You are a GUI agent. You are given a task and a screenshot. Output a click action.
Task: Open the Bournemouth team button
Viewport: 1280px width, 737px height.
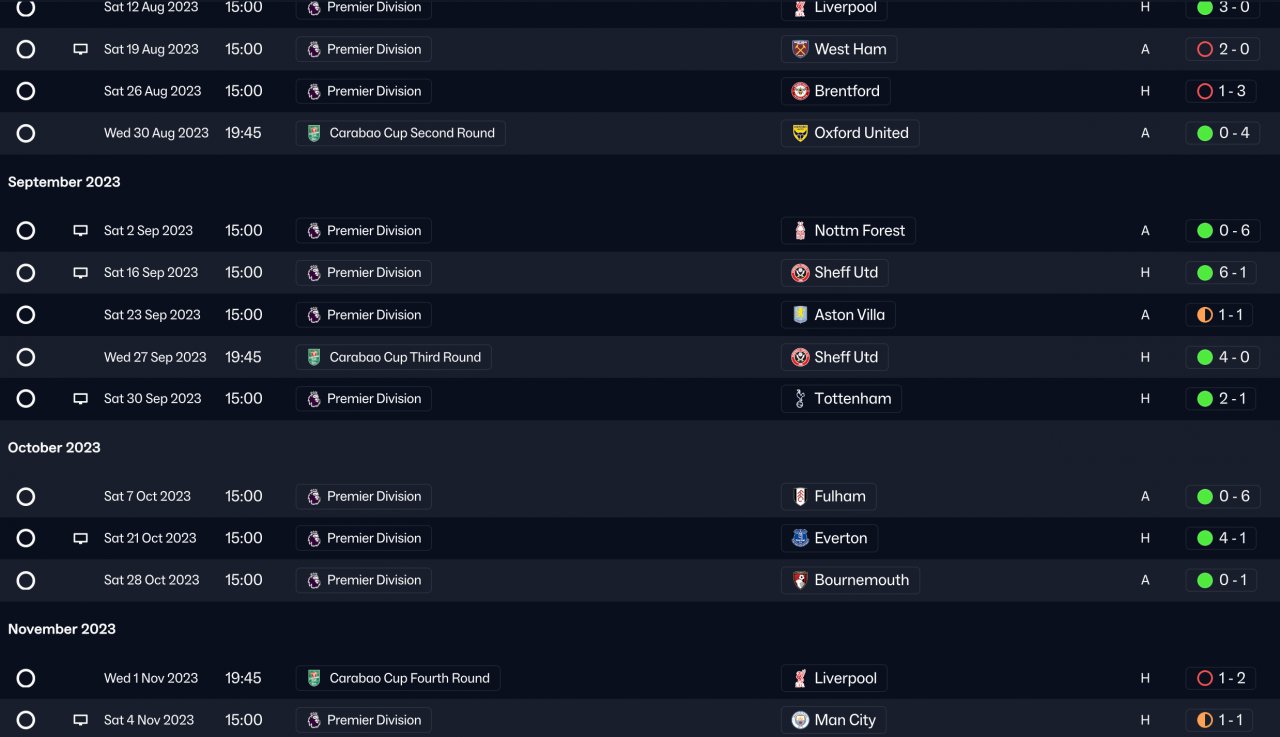tap(850, 580)
